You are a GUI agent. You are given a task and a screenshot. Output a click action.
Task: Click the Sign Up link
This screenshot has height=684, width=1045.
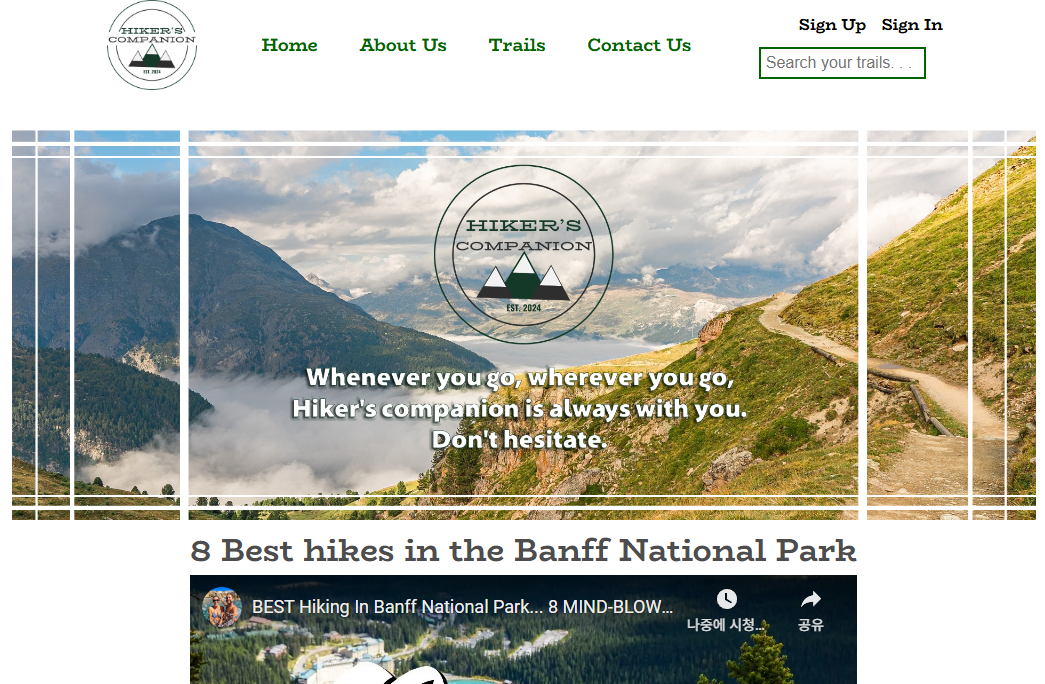click(832, 25)
